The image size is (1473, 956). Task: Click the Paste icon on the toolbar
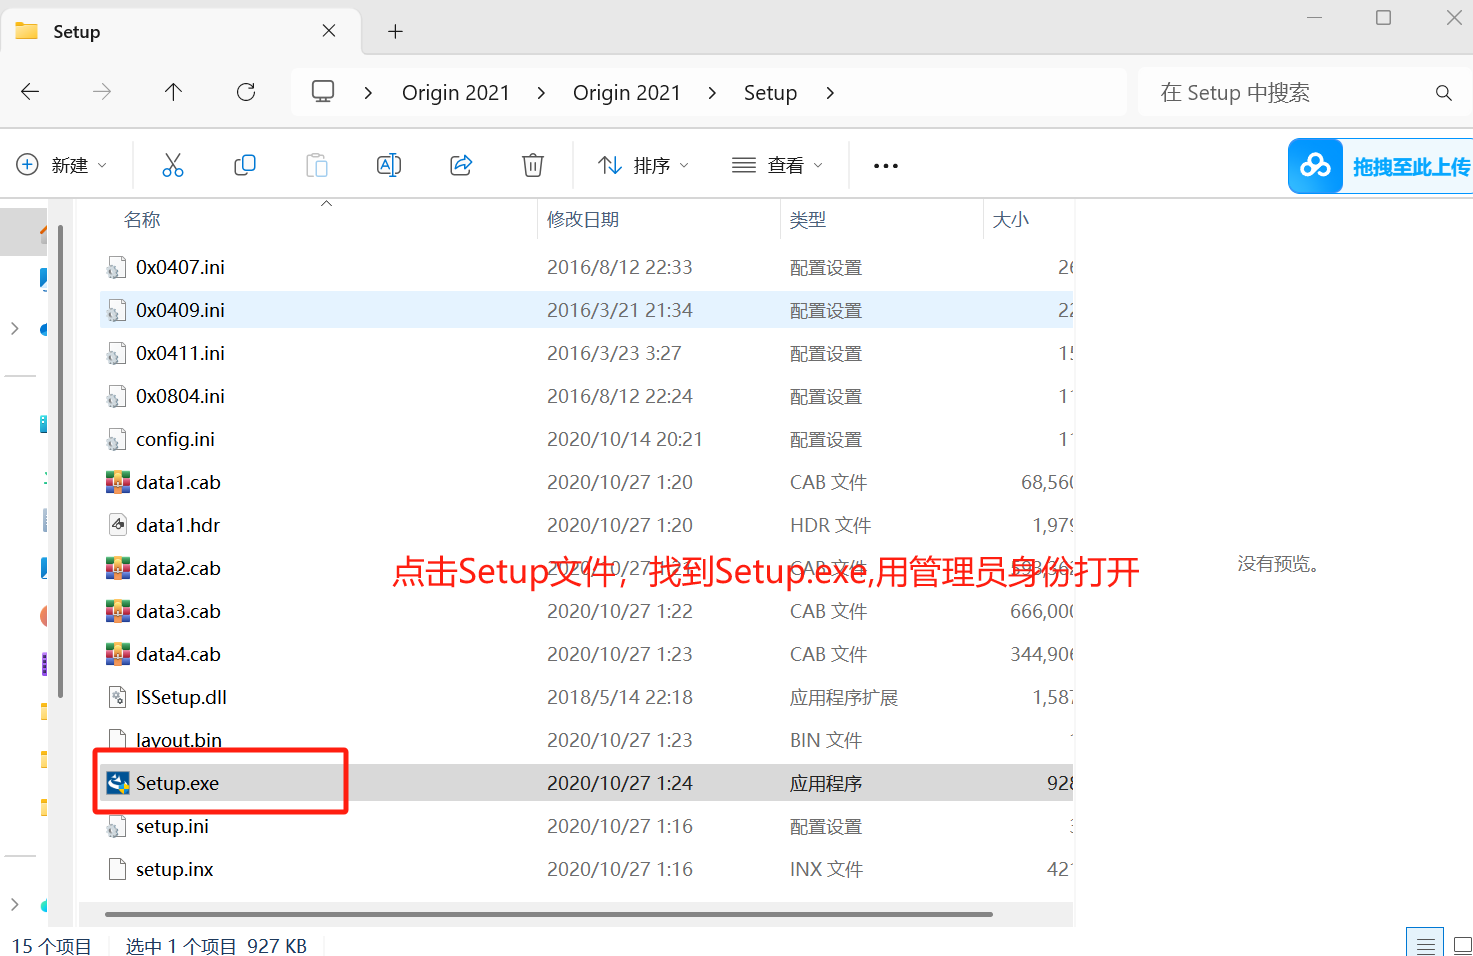[316, 165]
